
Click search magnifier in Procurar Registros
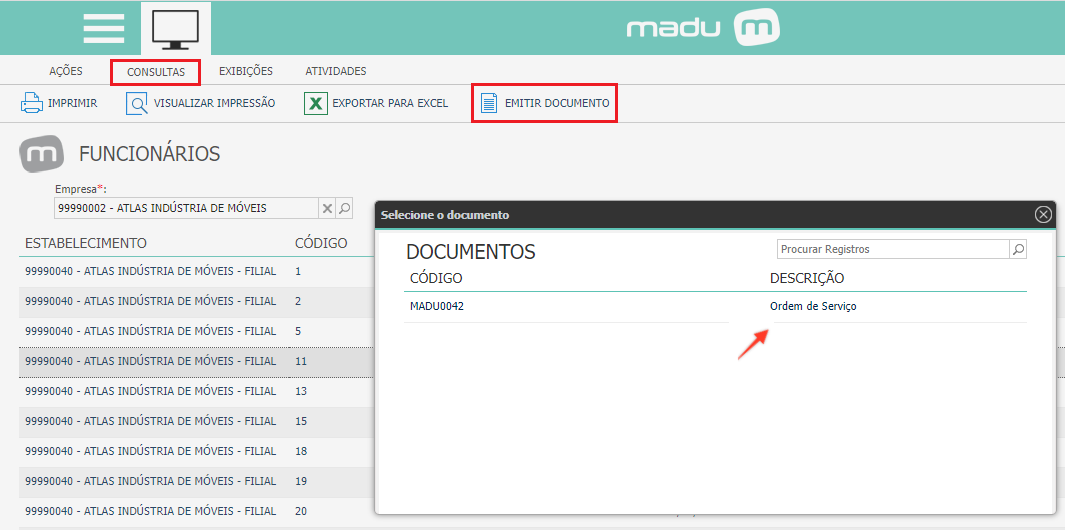[x=1018, y=249]
